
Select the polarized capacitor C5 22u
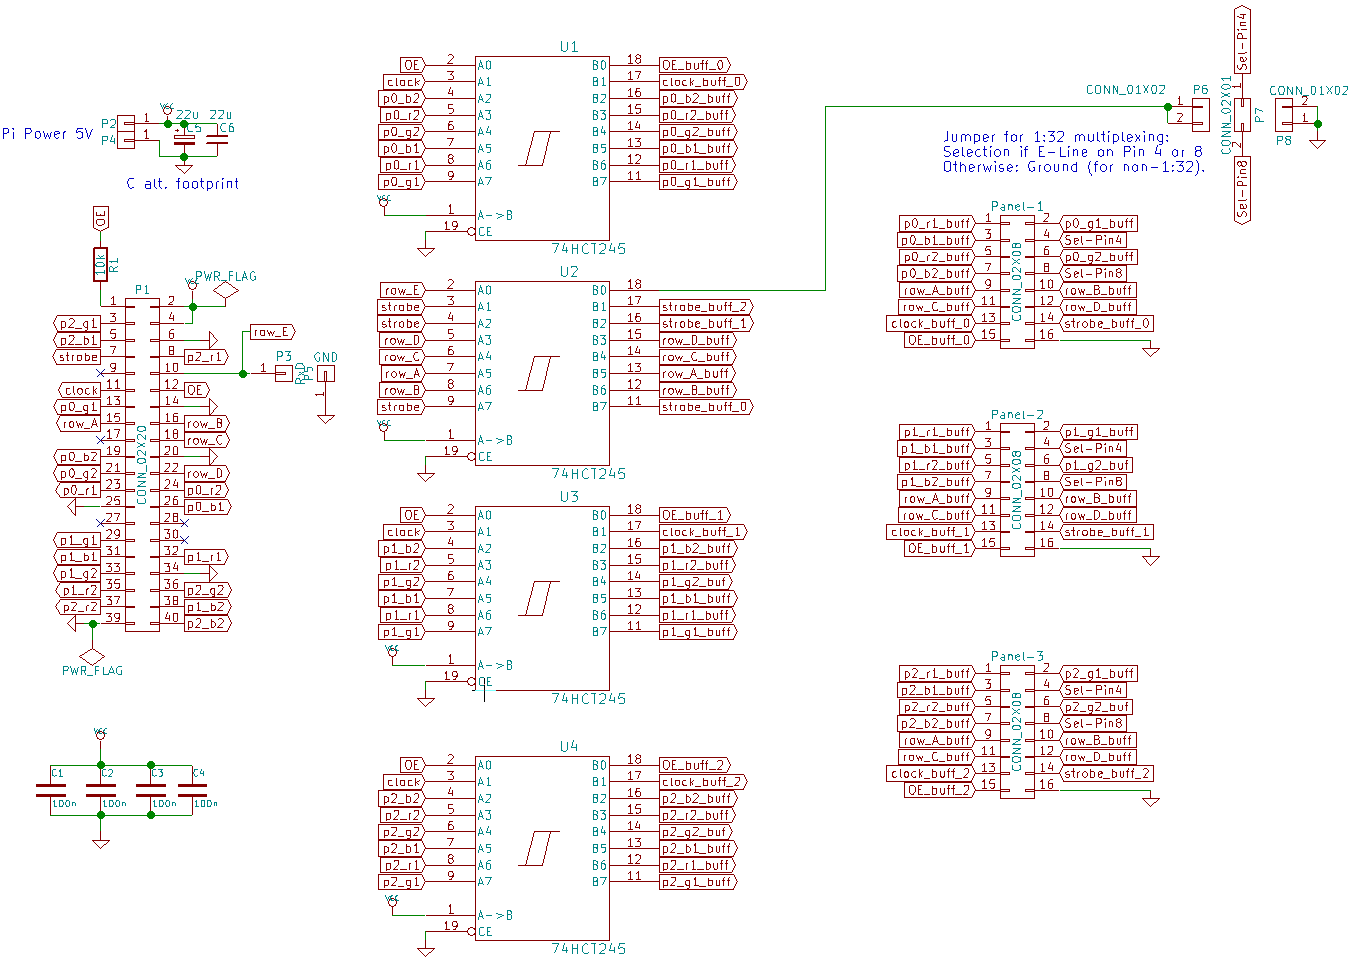183,140
